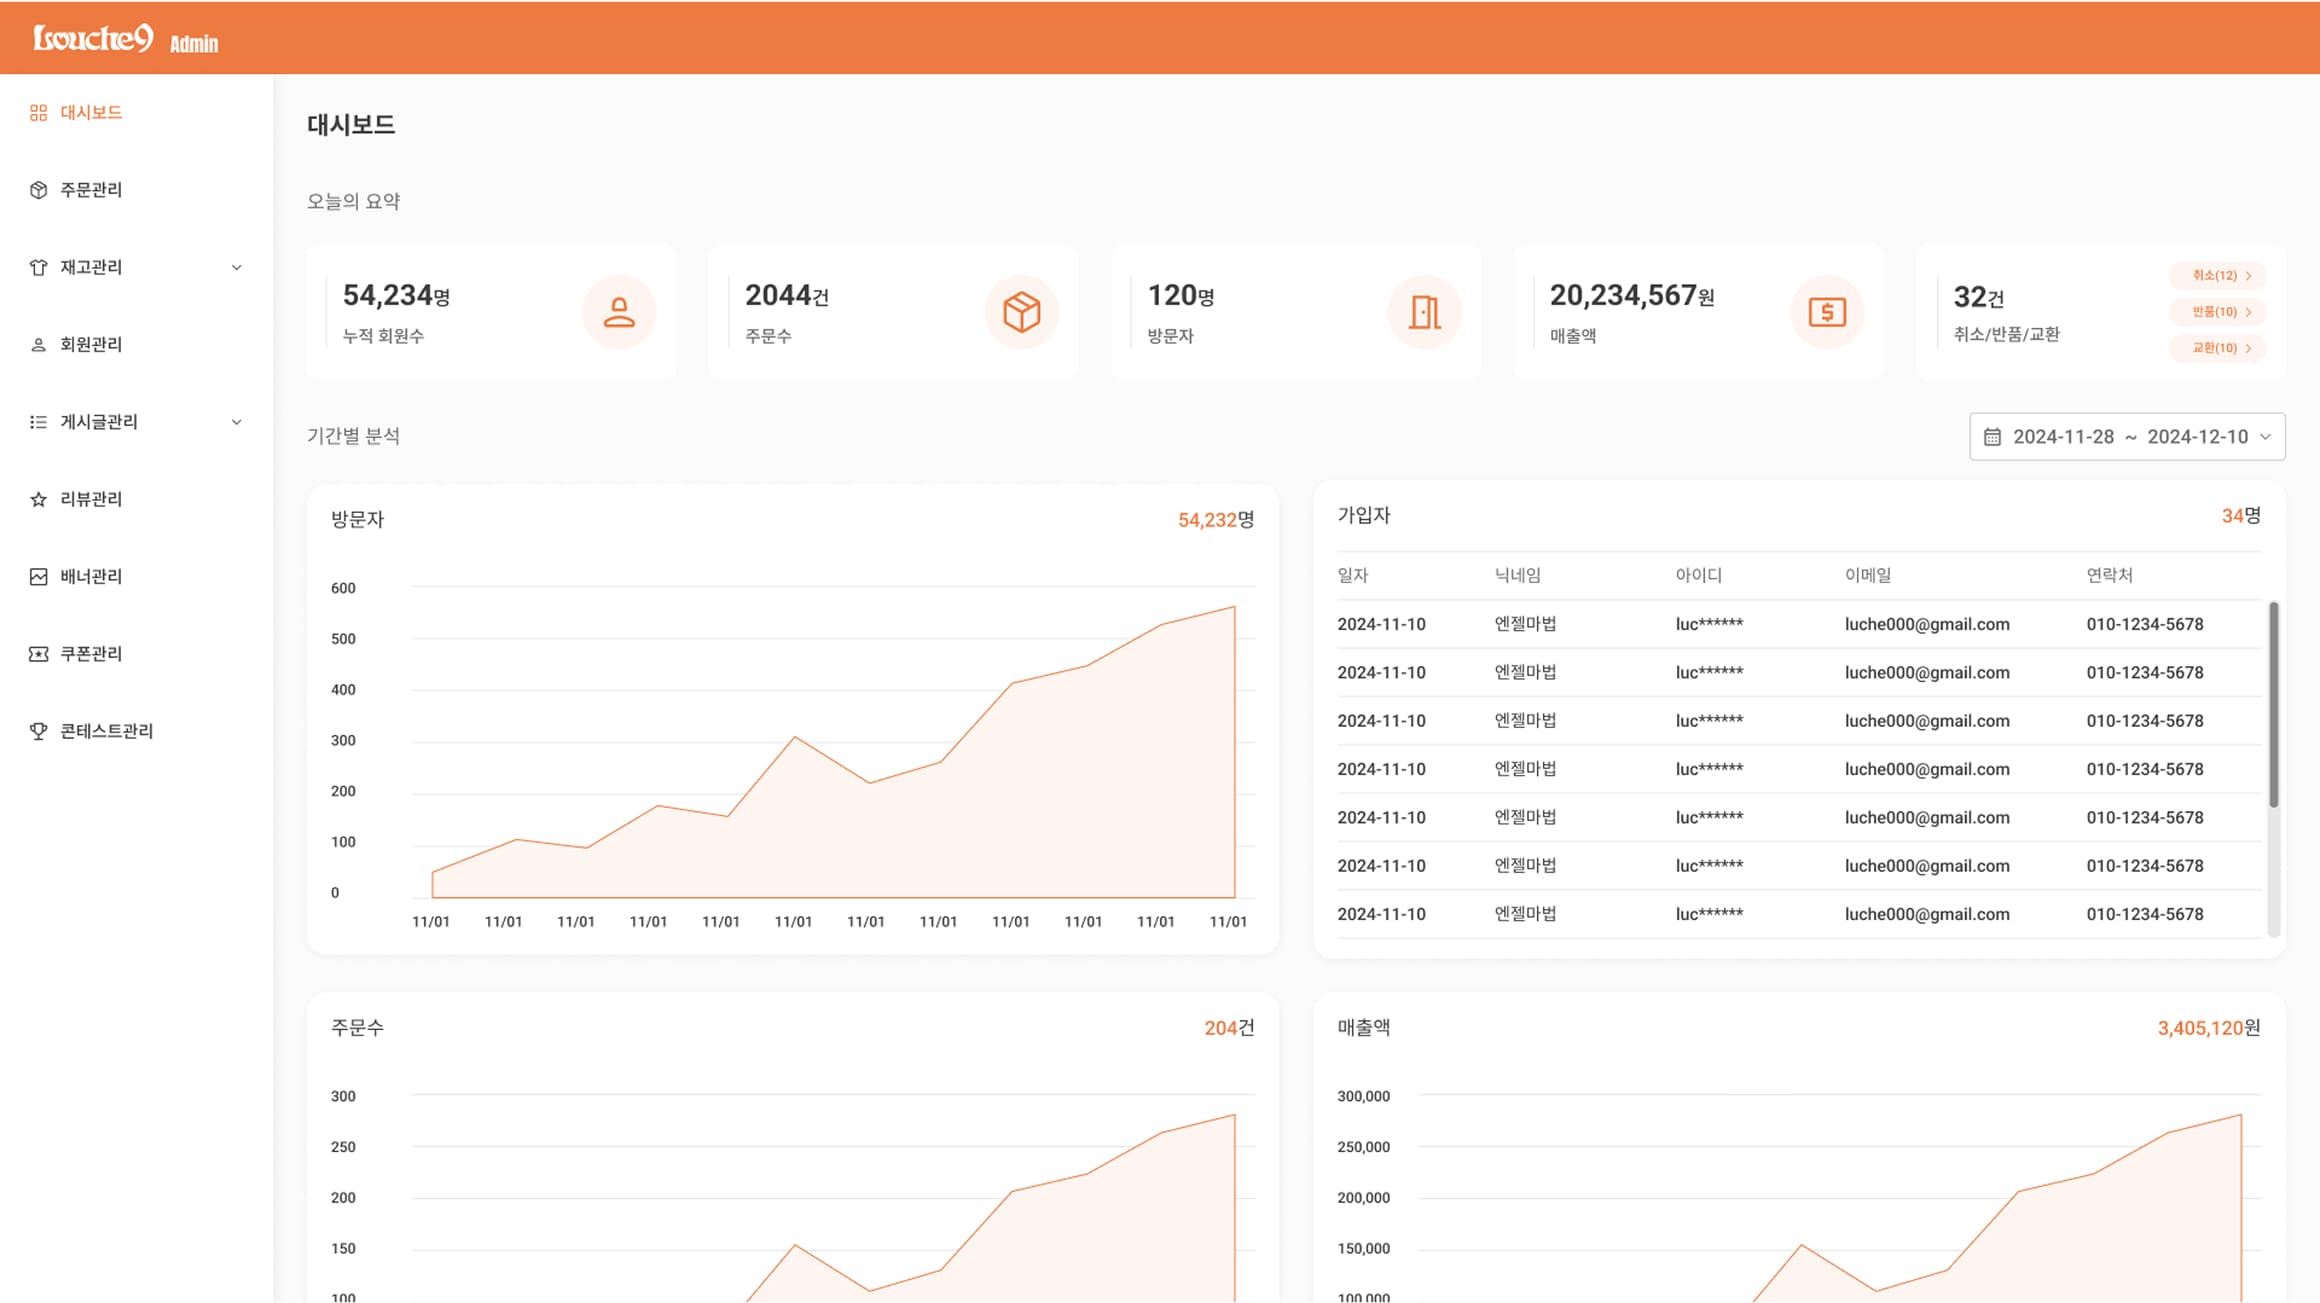Image resolution: width=2320 pixels, height=1303 pixels.
Task: Click the 오늘의 요약 section heading
Action: click(x=353, y=201)
